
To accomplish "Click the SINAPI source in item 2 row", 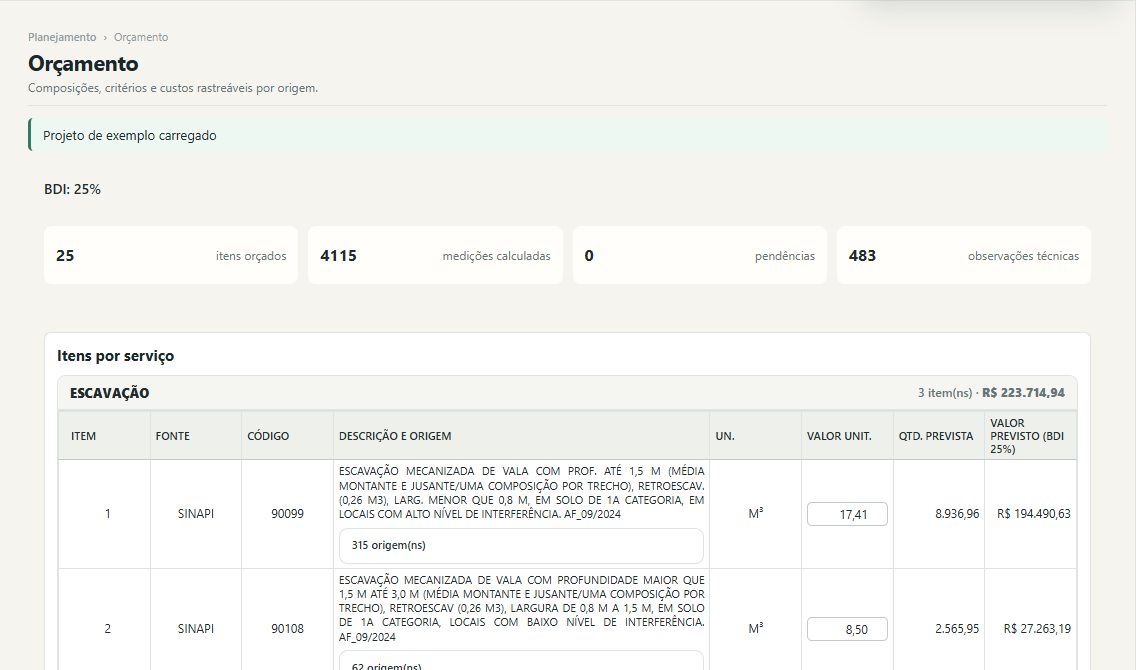I will click(x=196, y=629).
